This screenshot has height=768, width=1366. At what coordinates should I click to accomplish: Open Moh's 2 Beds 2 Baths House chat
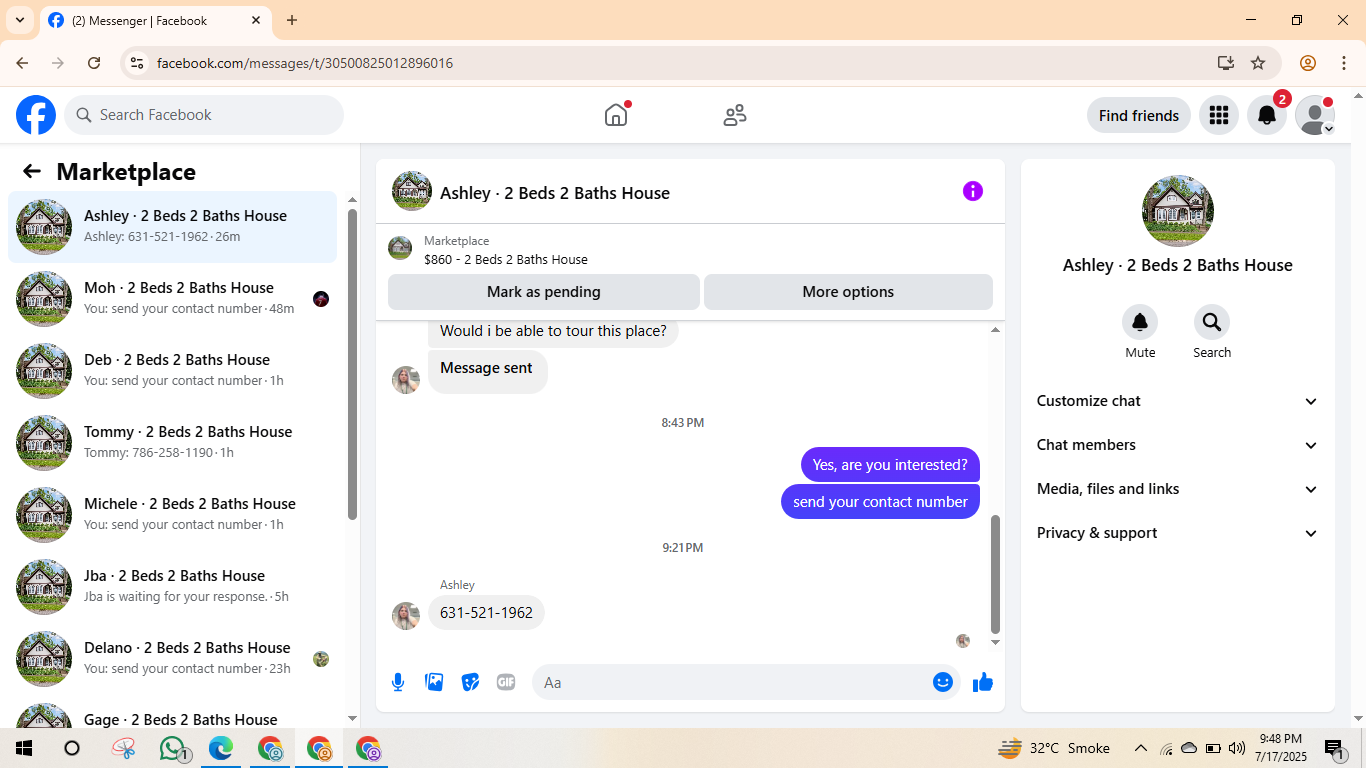tap(172, 299)
